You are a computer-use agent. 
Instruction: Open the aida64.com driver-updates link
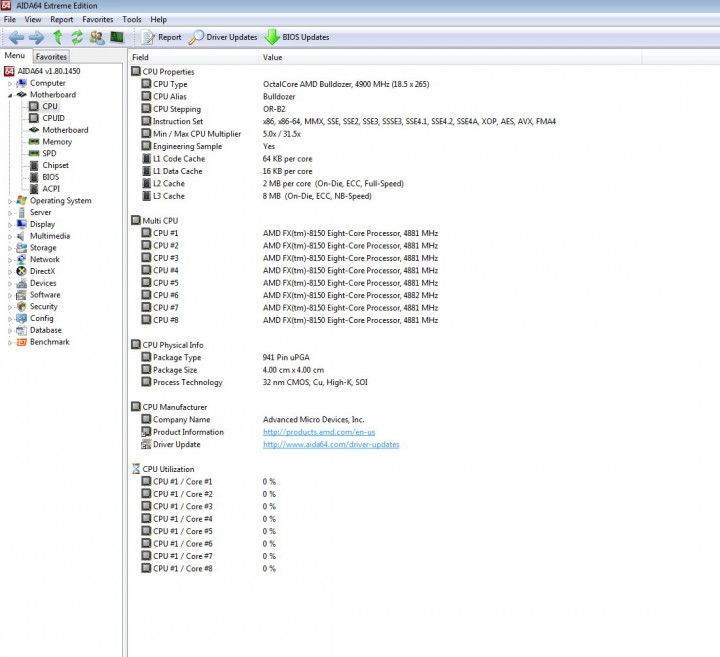coord(331,444)
